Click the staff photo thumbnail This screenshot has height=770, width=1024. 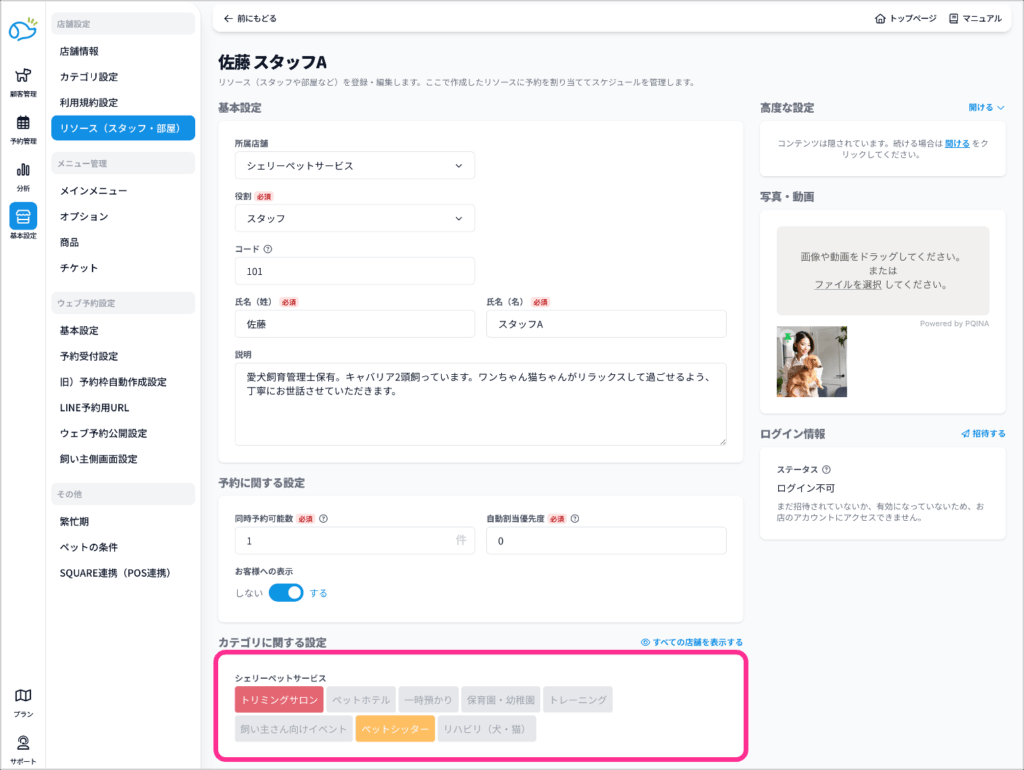(x=812, y=361)
